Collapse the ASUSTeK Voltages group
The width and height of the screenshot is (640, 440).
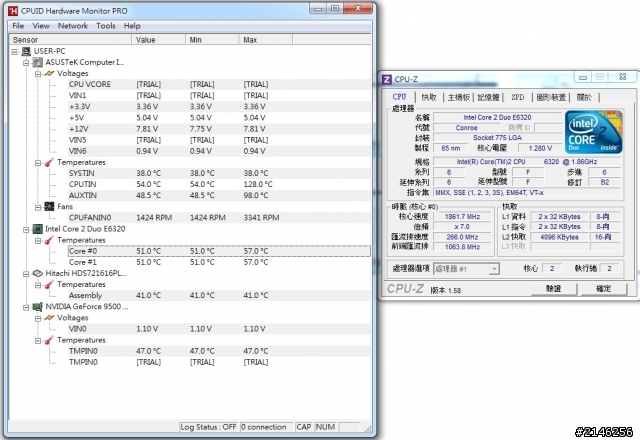click(38, 74)
